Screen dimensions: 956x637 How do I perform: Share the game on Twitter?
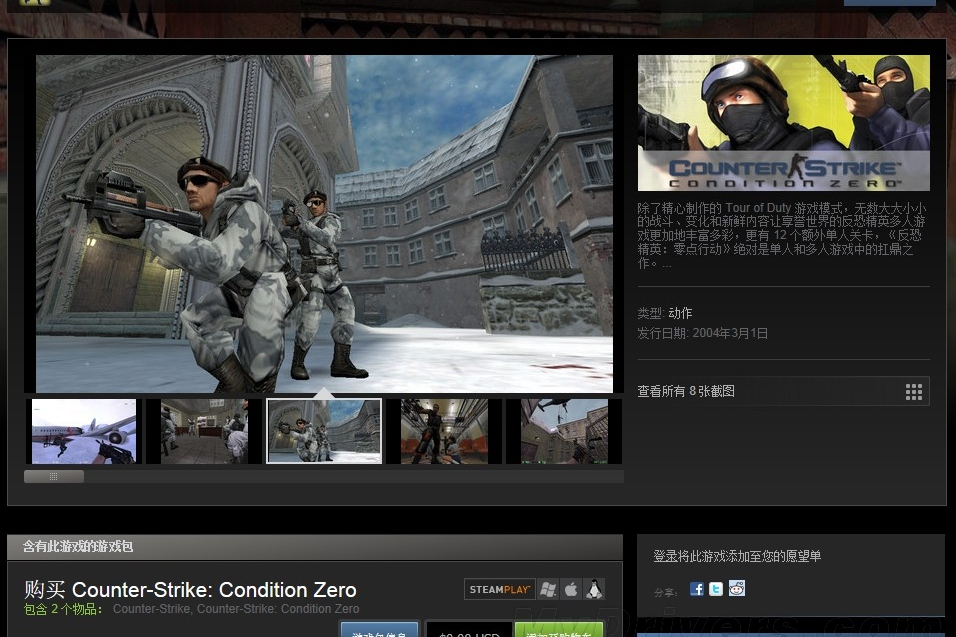[716, 589]
